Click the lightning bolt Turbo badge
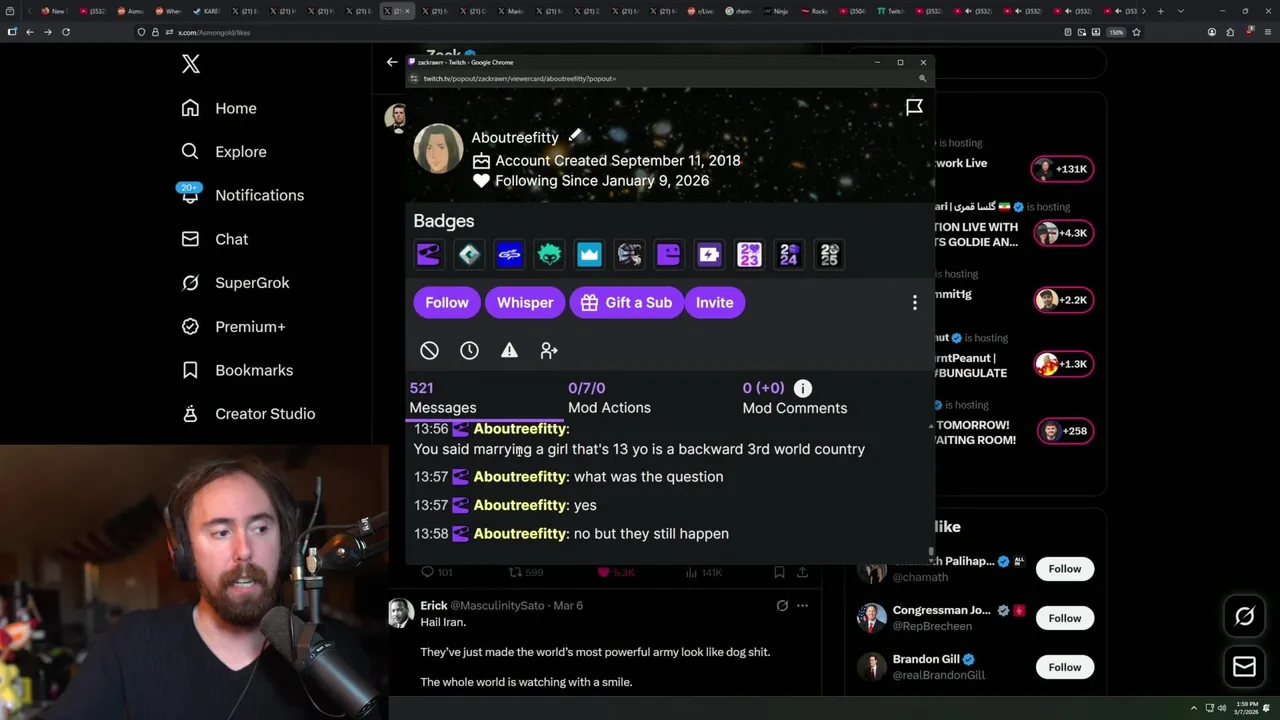The width and height of the screenshot is (1280, 720). [x=709, y=255]
